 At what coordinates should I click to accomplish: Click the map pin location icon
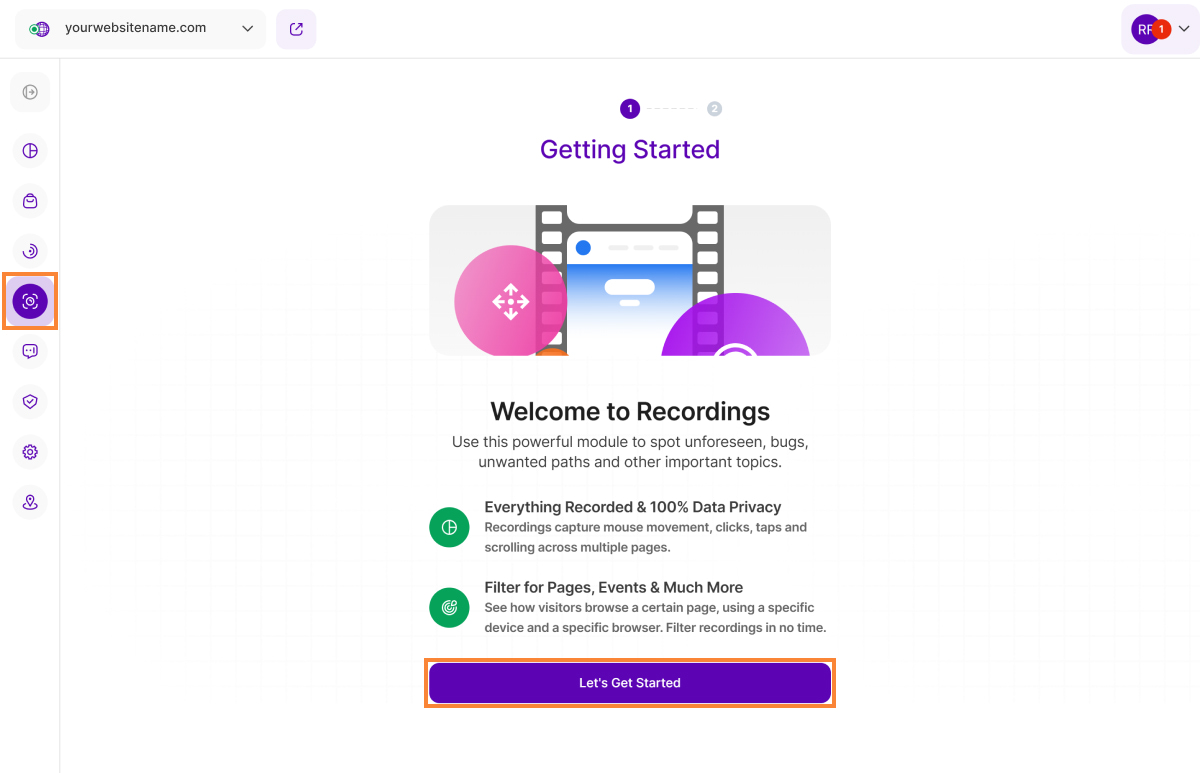pos(30,502)
